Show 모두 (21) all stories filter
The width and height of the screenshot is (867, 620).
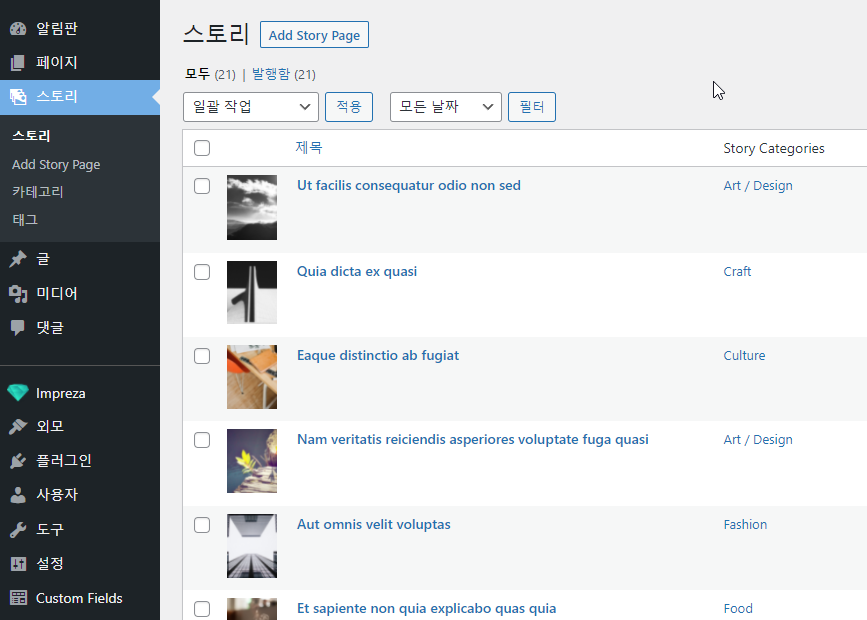coord(210,74)
